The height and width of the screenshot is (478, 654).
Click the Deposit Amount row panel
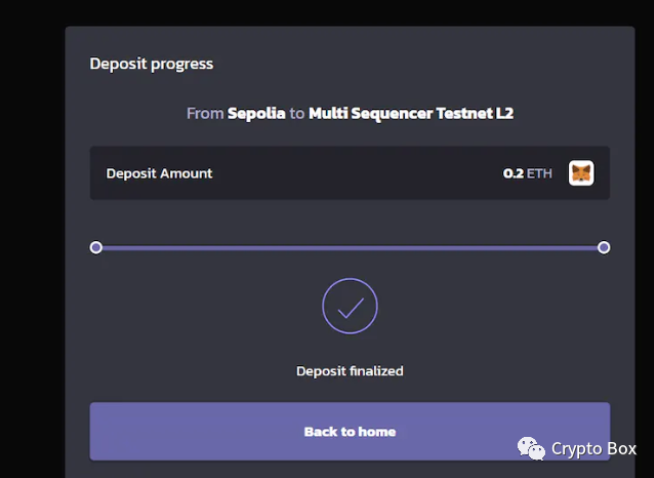tap(350, 173)
